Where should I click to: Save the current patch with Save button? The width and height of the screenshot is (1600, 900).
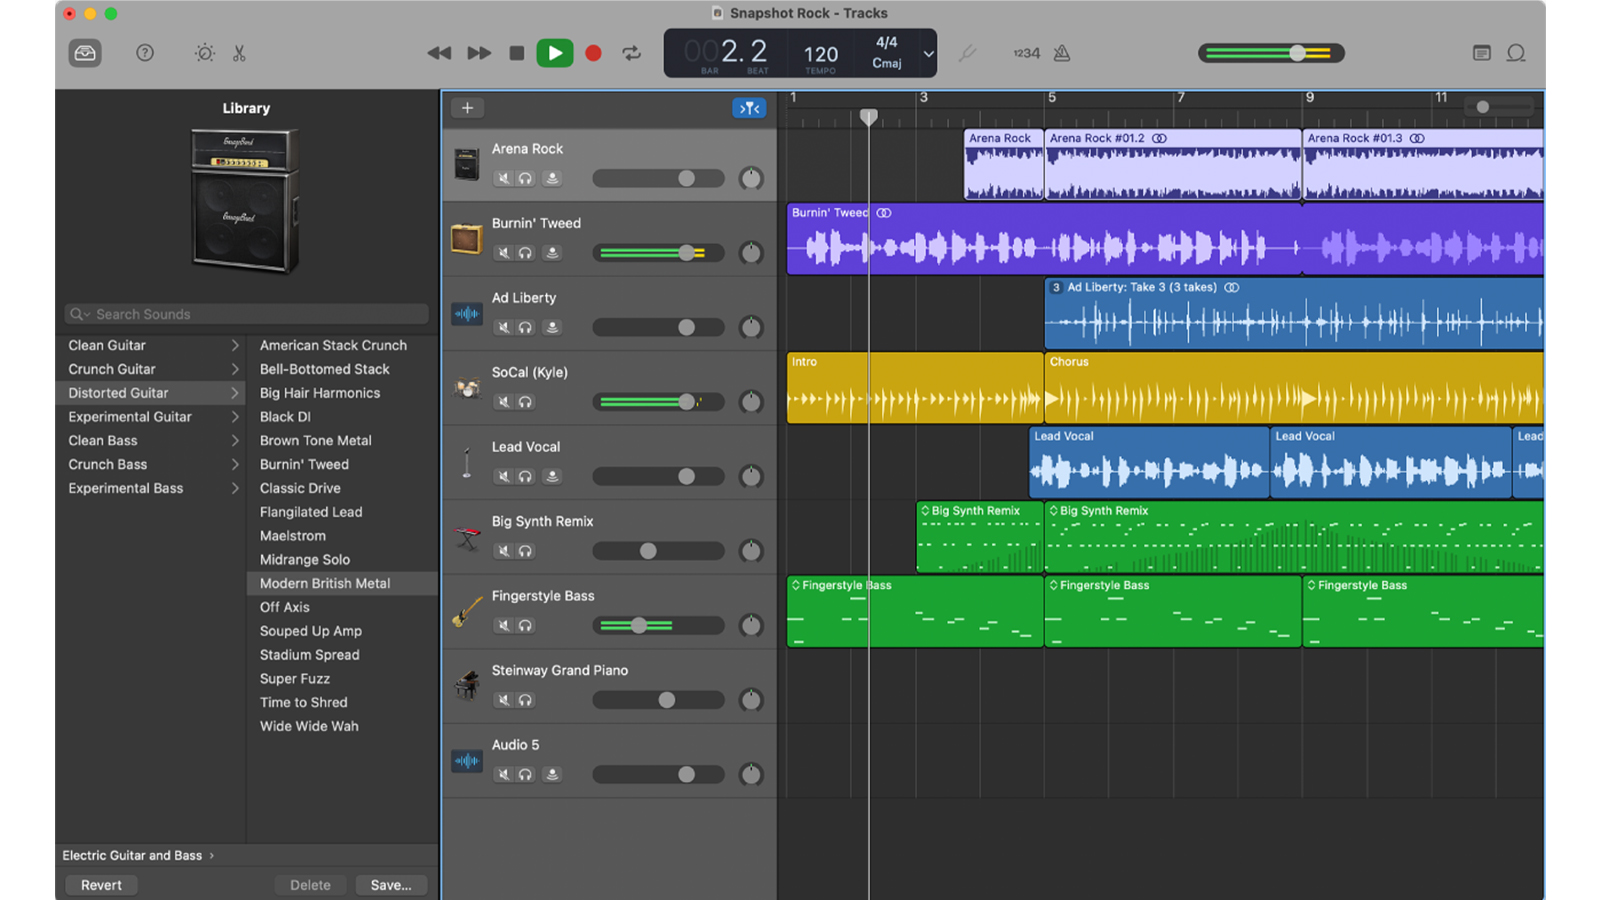[391, 884]
